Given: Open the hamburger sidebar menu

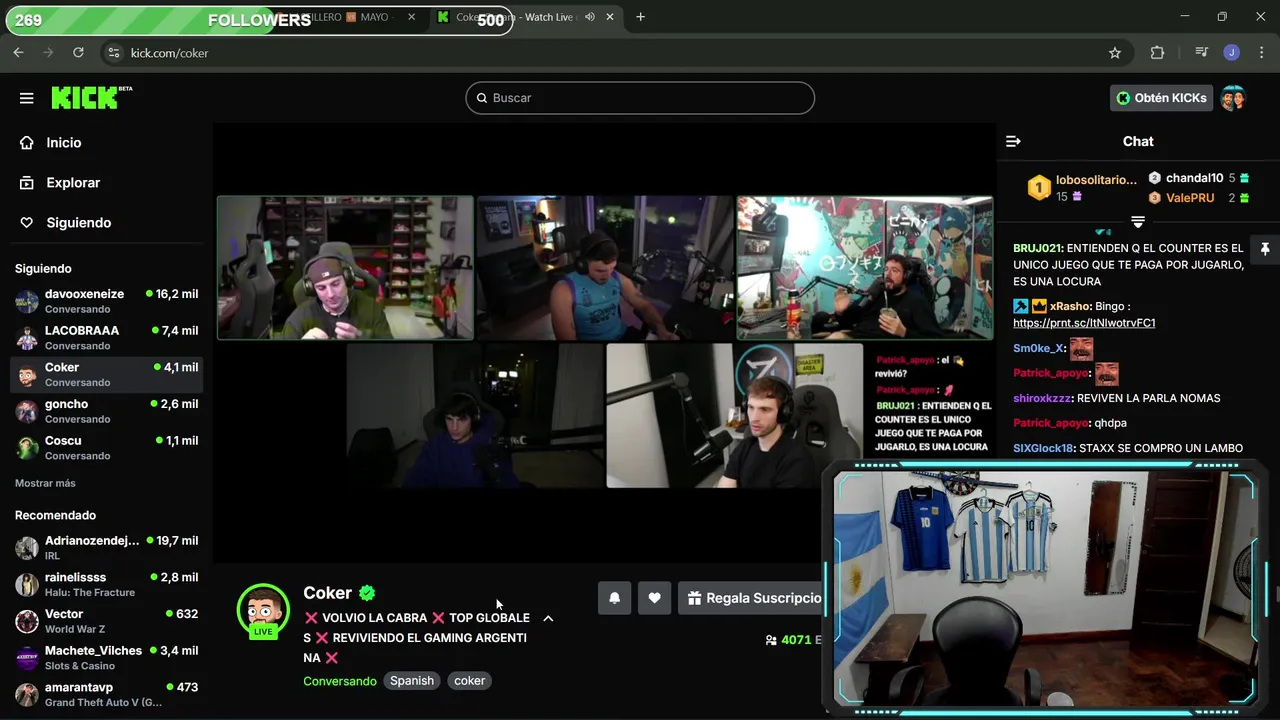Looking at the screenshot, I should tap(26, 98).
